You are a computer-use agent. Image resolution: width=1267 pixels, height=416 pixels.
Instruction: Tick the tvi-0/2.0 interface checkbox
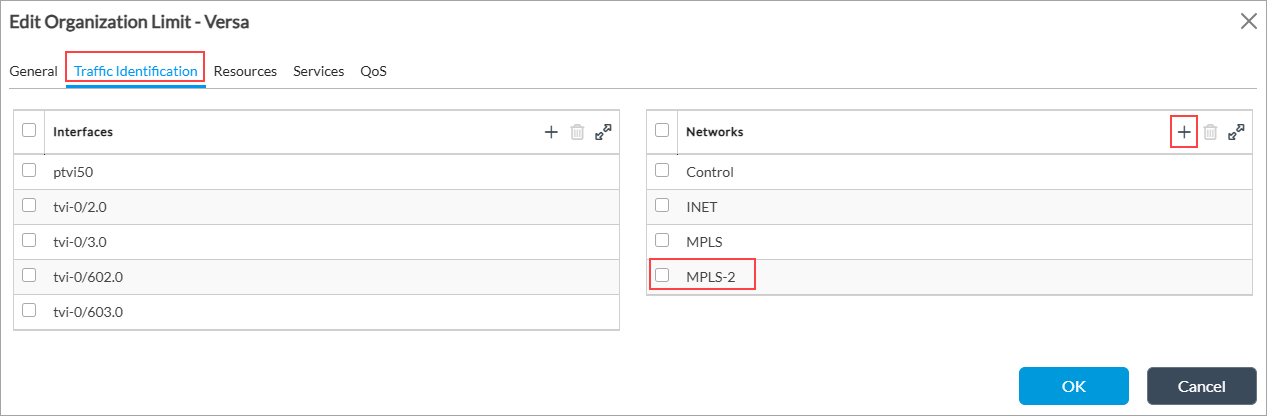pos(29,206)
